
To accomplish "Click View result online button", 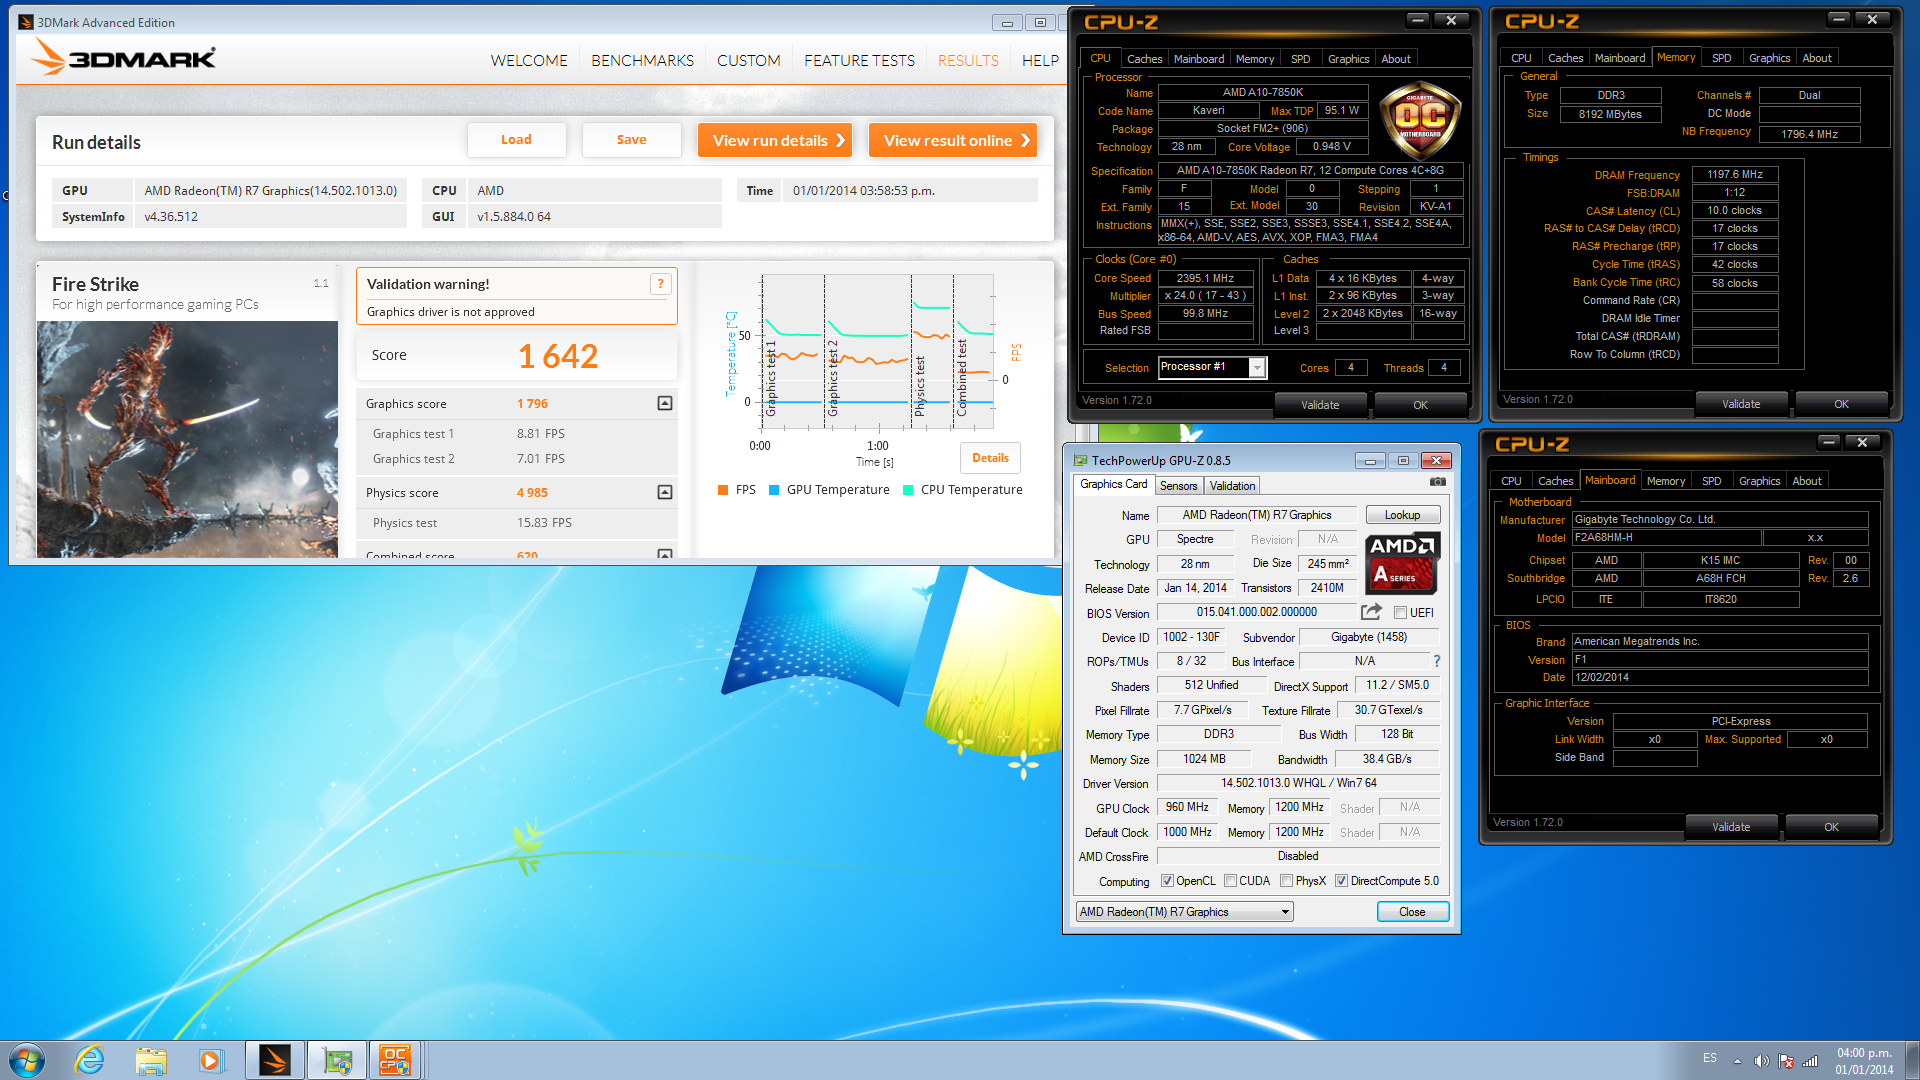I will (x=953, y=140).
